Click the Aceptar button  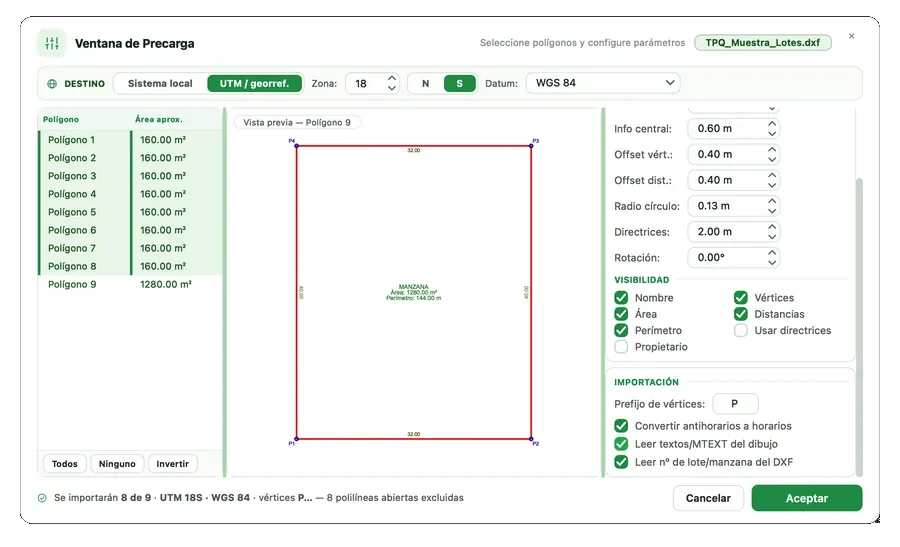tap(806, 498)
